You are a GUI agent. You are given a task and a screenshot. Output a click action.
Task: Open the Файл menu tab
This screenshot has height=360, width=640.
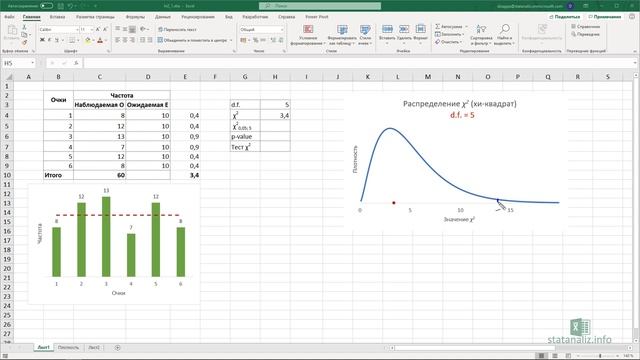9,17
